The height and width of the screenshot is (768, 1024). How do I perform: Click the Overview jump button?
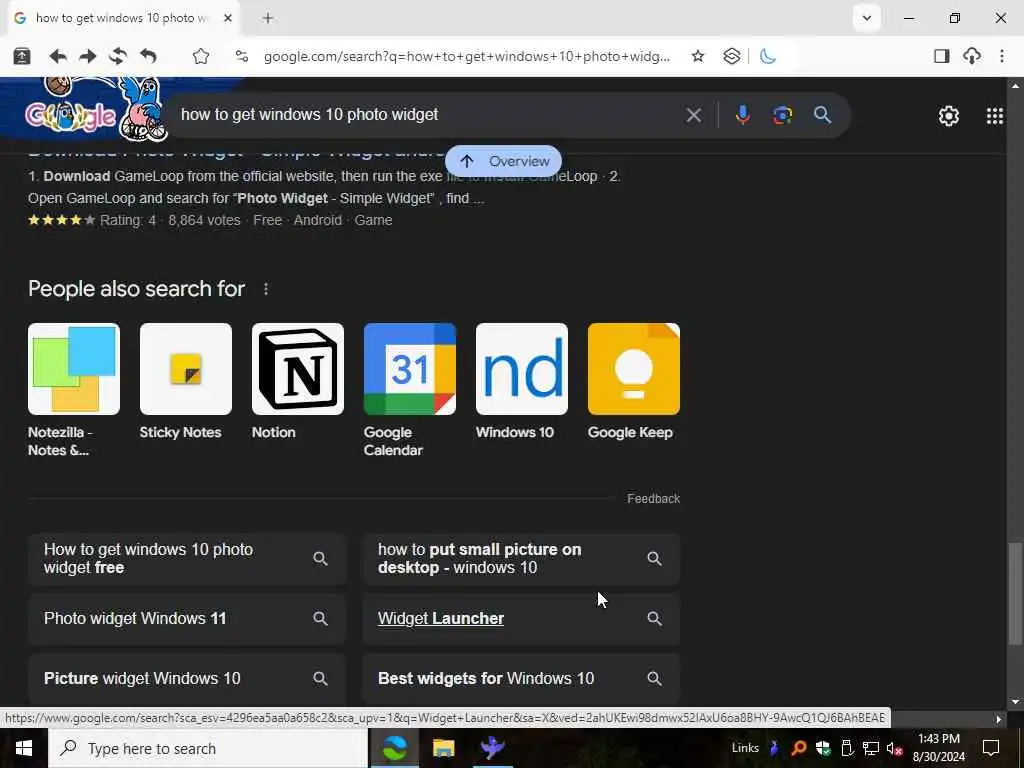pyautogui.click(x=503, y=161)
